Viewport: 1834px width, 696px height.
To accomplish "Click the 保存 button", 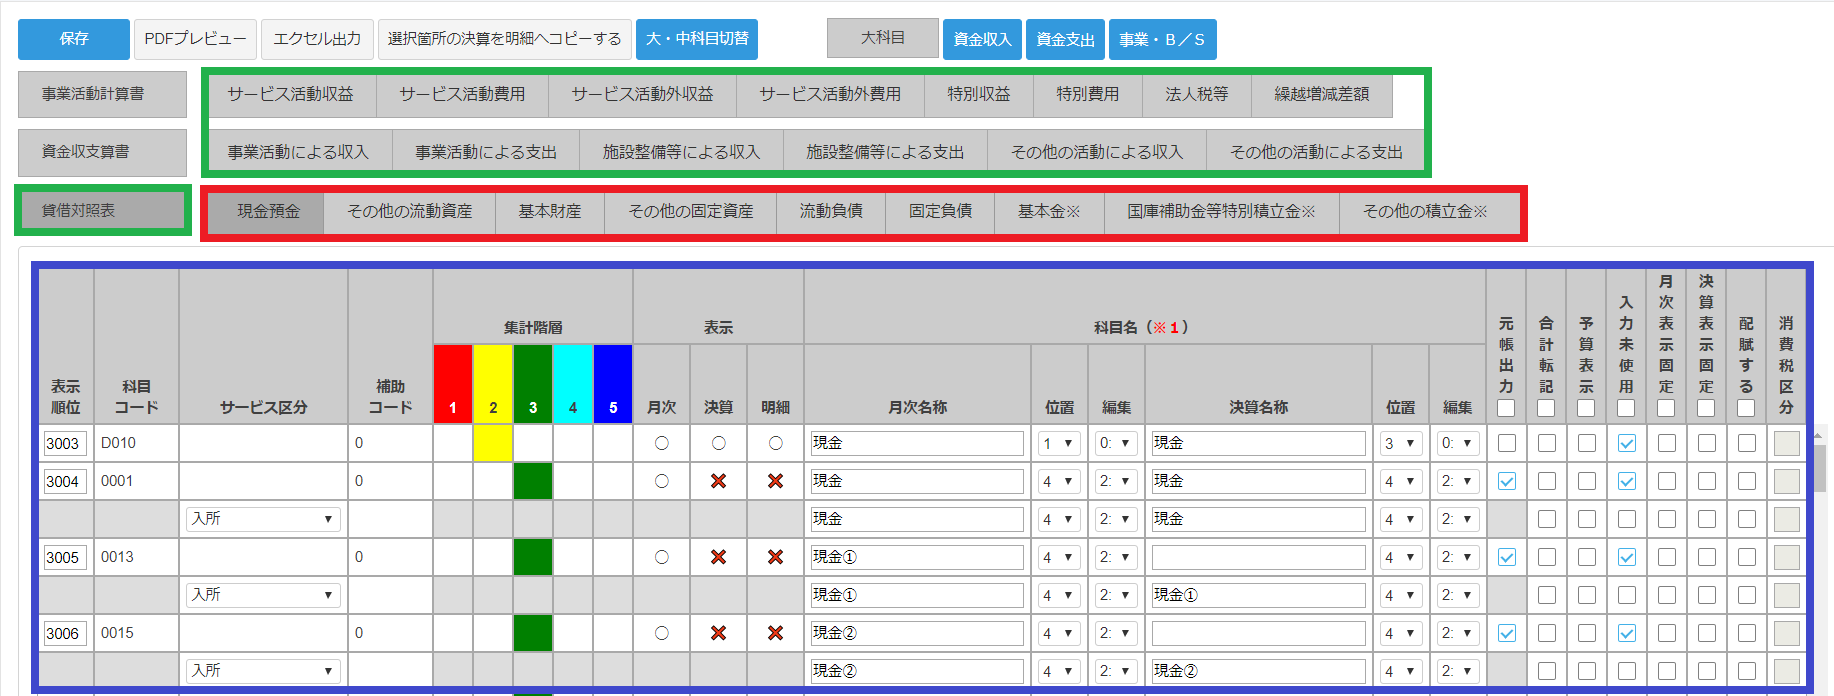I will click(74, 39).
